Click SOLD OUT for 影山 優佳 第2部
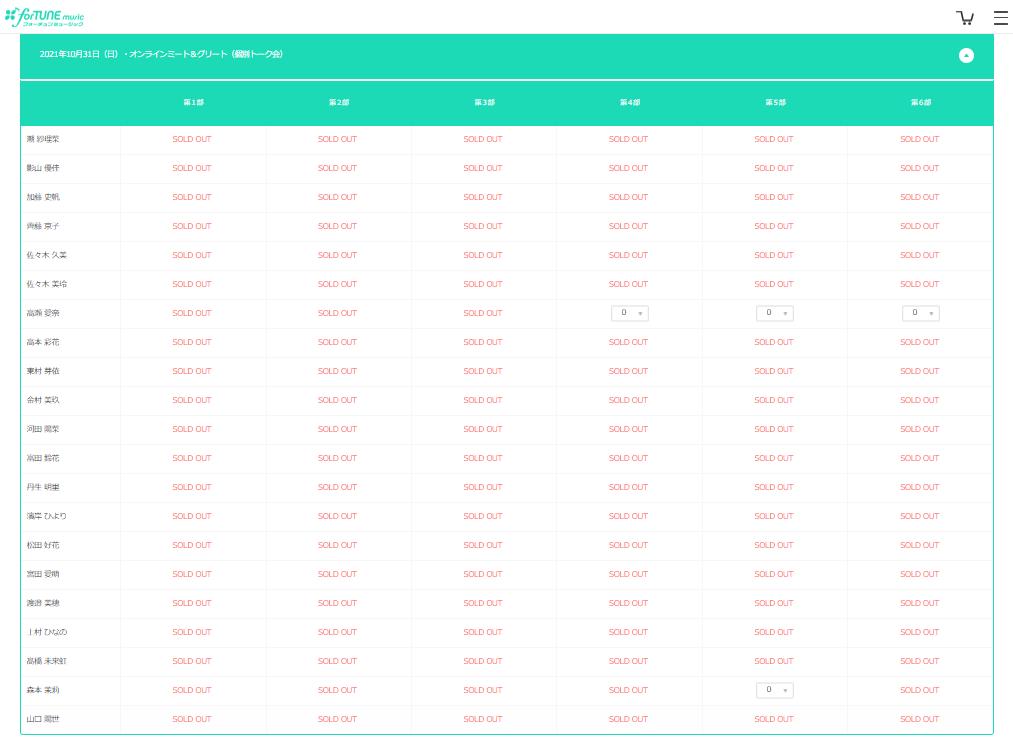Screen dimensions: 1013x741 tap(337, 169)
